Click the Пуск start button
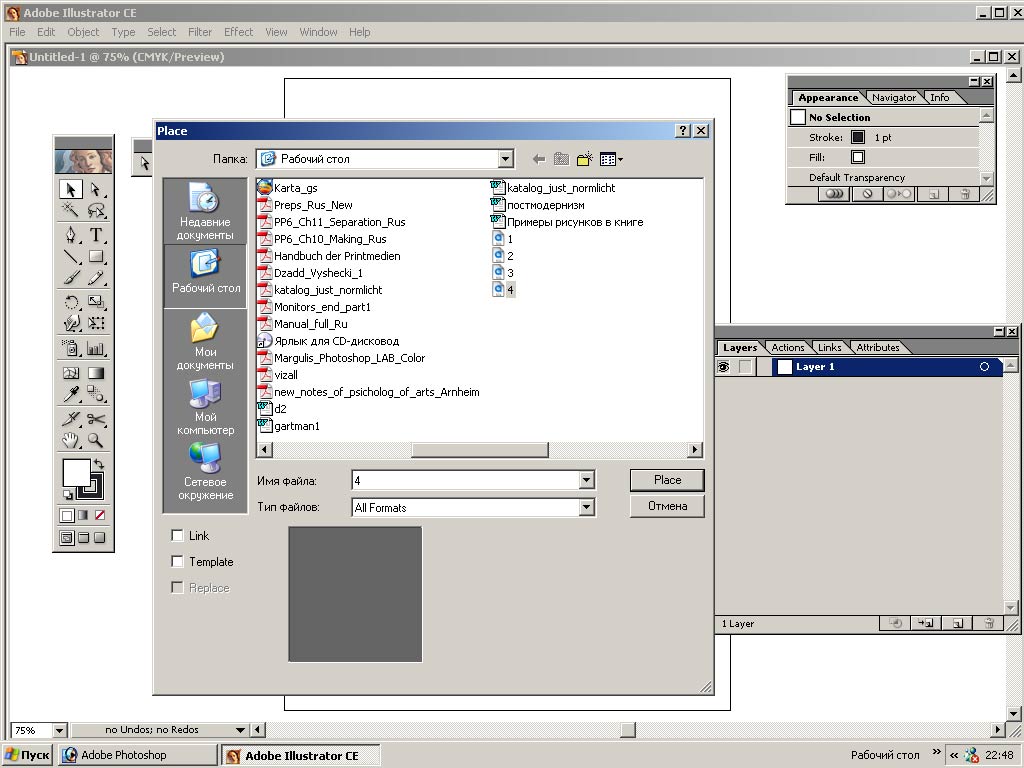Screen dimensions: 1024x768 (27, 755)
